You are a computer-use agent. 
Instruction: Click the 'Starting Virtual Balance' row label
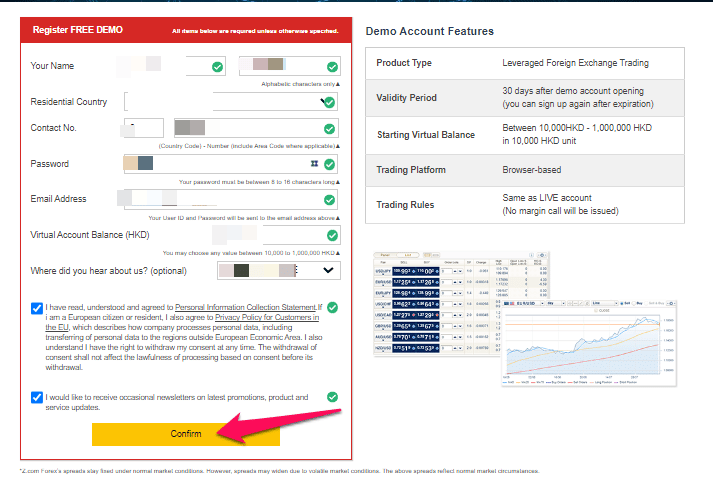pyautogui.click(x=426, y=135)
